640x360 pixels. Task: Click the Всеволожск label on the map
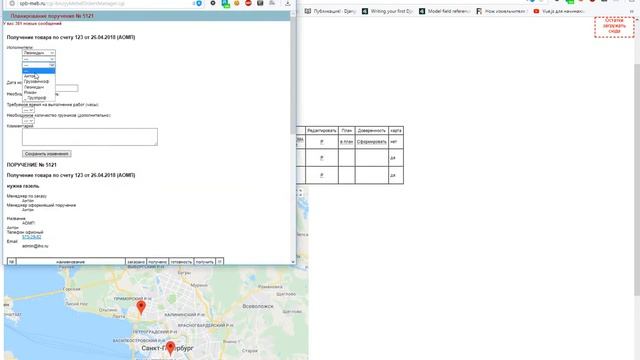(x=258, y=306)
